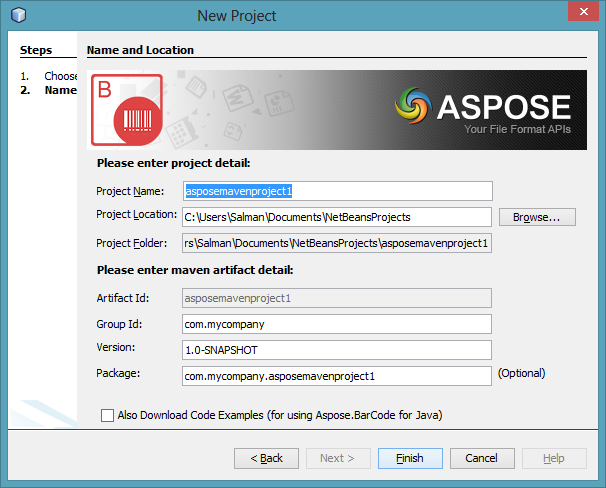Viewport: 606px width, 488px height.
Task: Click 'Please enter maven artifact detail:' label
Action: (x=195, y=270)
